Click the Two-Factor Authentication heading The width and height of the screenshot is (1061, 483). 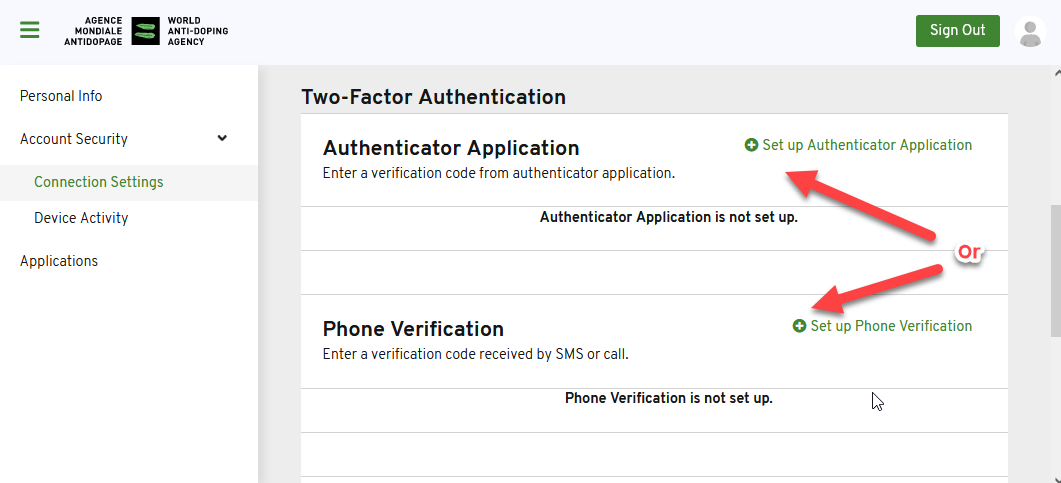433,97
